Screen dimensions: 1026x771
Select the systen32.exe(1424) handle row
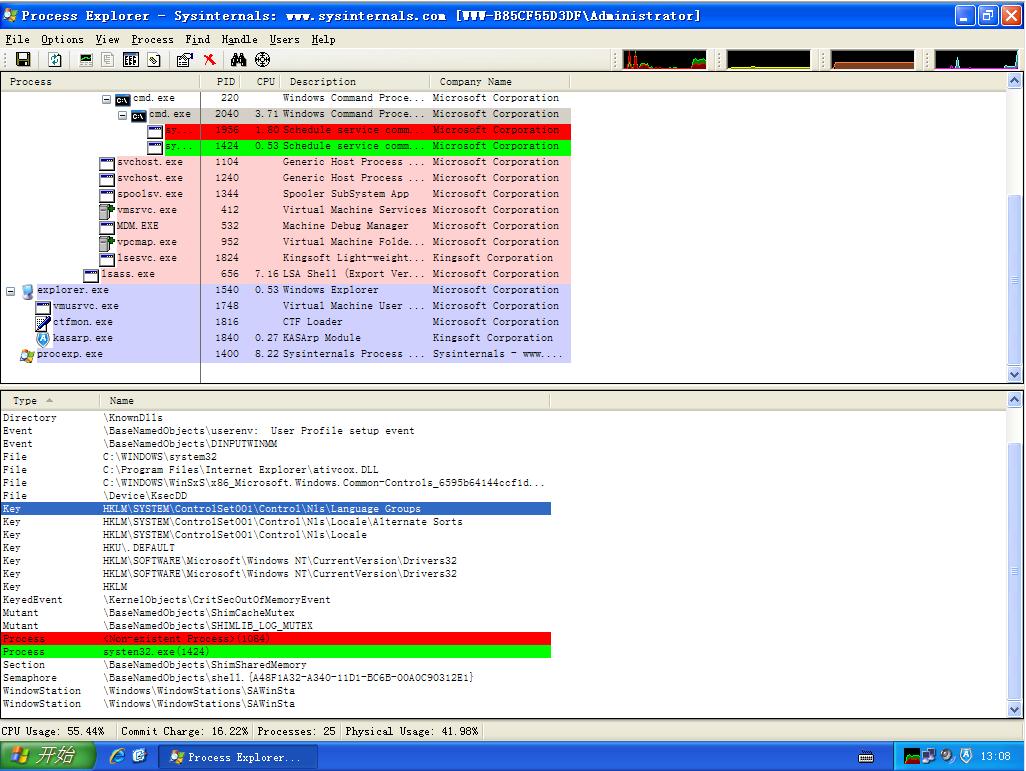click(275, 652)
